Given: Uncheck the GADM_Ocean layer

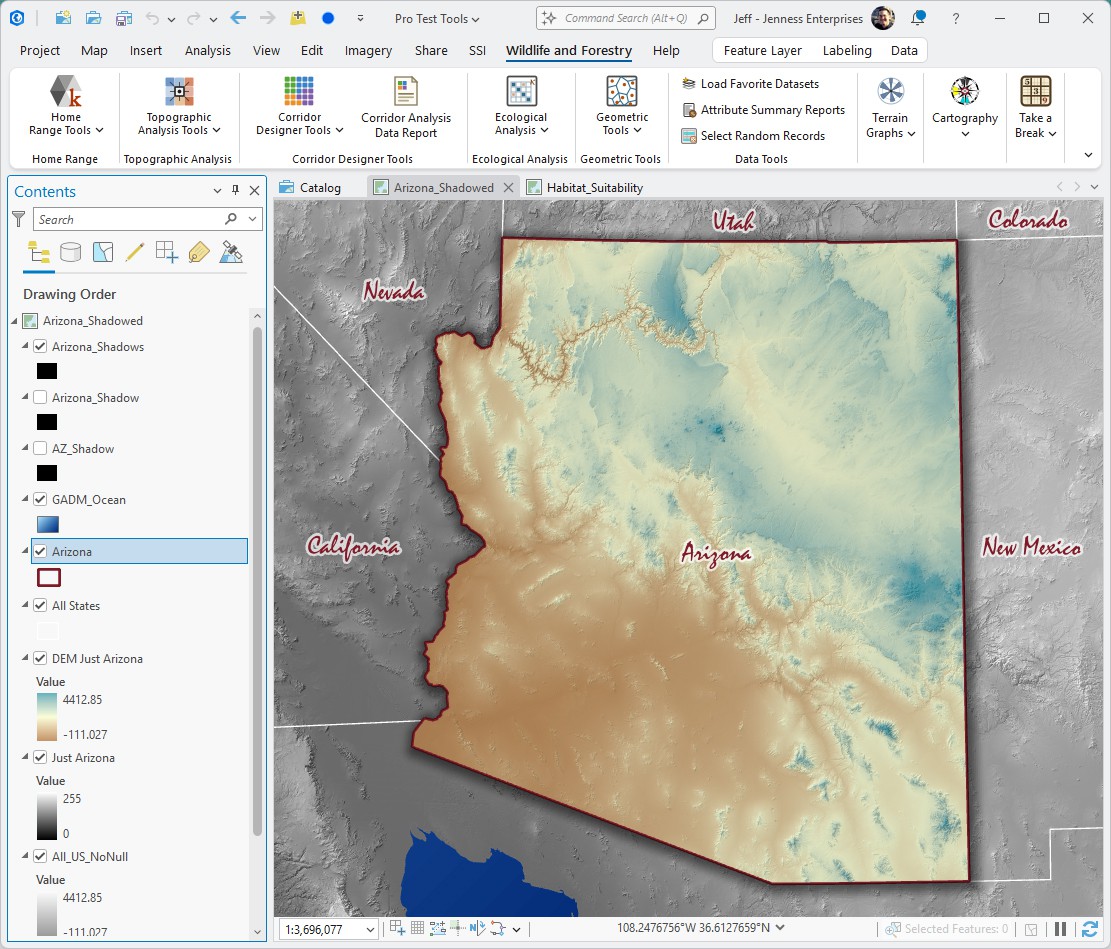Looking at the screenshot, I should point(40,500).
